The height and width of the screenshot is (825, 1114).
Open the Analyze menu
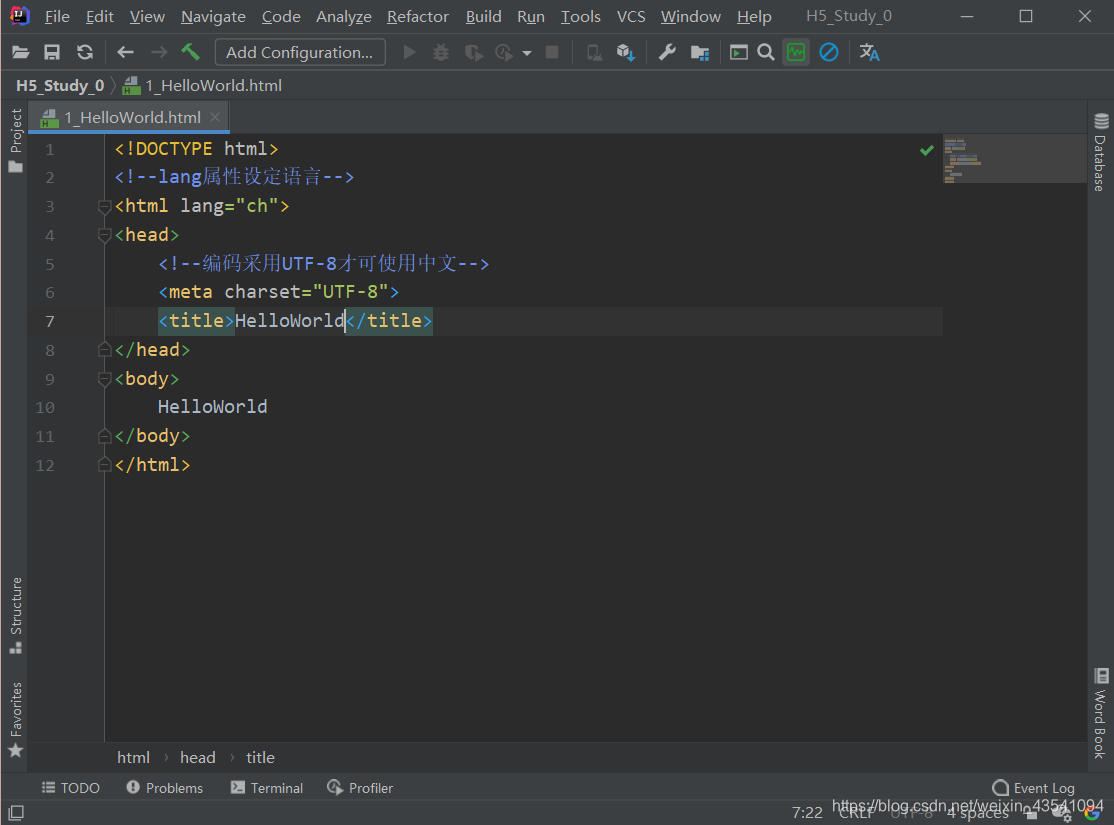[x=344, y=16]
